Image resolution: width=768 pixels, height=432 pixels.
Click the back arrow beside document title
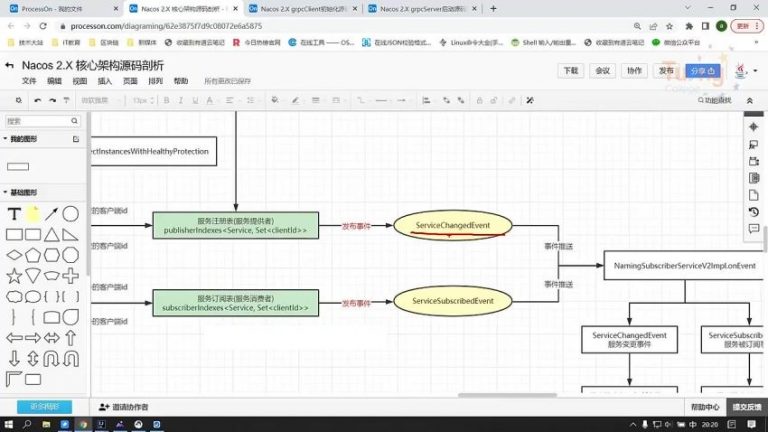(9, 67)
